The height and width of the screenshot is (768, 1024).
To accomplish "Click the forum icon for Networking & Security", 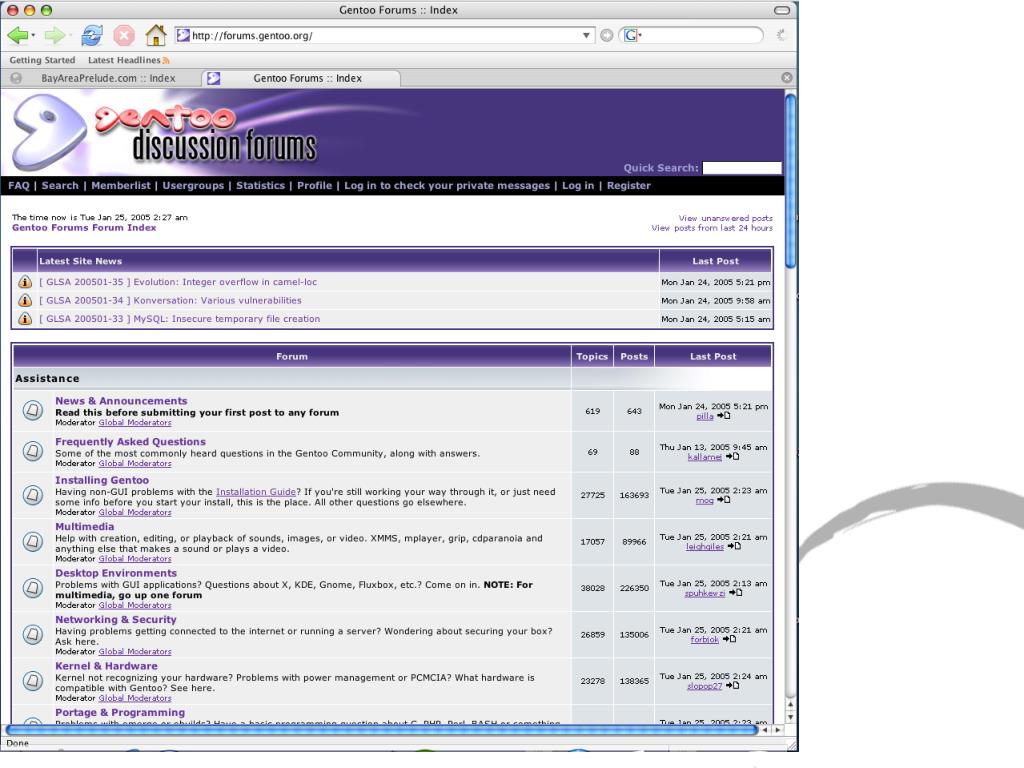I will click(x=33, y=634).
